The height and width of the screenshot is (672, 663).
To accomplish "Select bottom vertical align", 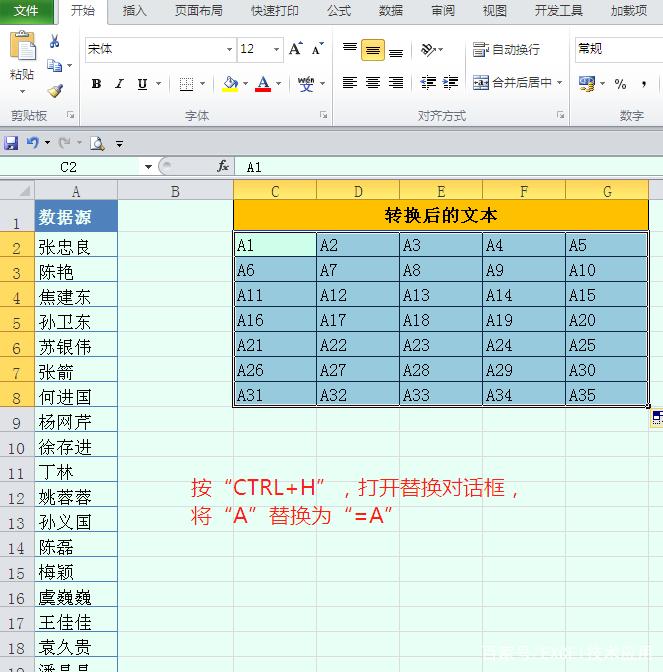I will [x=396, y=51].
